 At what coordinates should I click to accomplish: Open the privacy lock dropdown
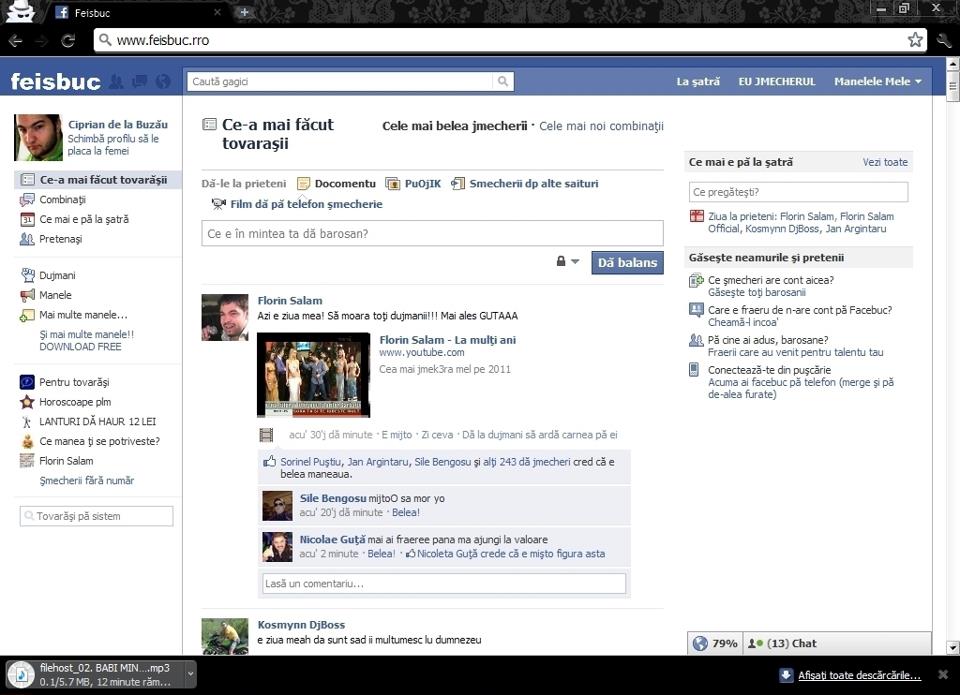(x=568, y=261)
